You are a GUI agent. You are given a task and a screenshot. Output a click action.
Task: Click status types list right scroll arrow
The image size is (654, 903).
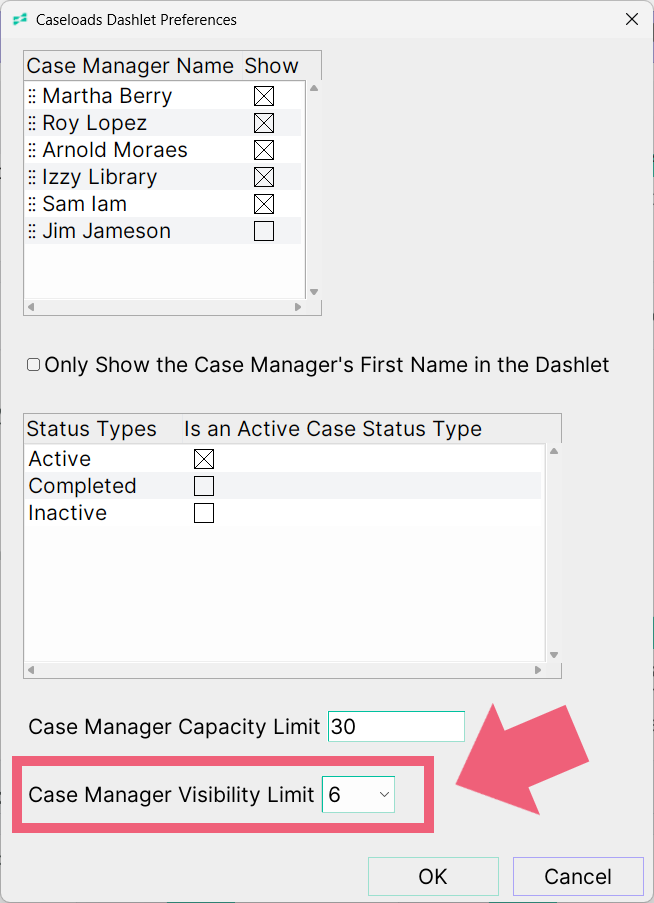[538, 670]
